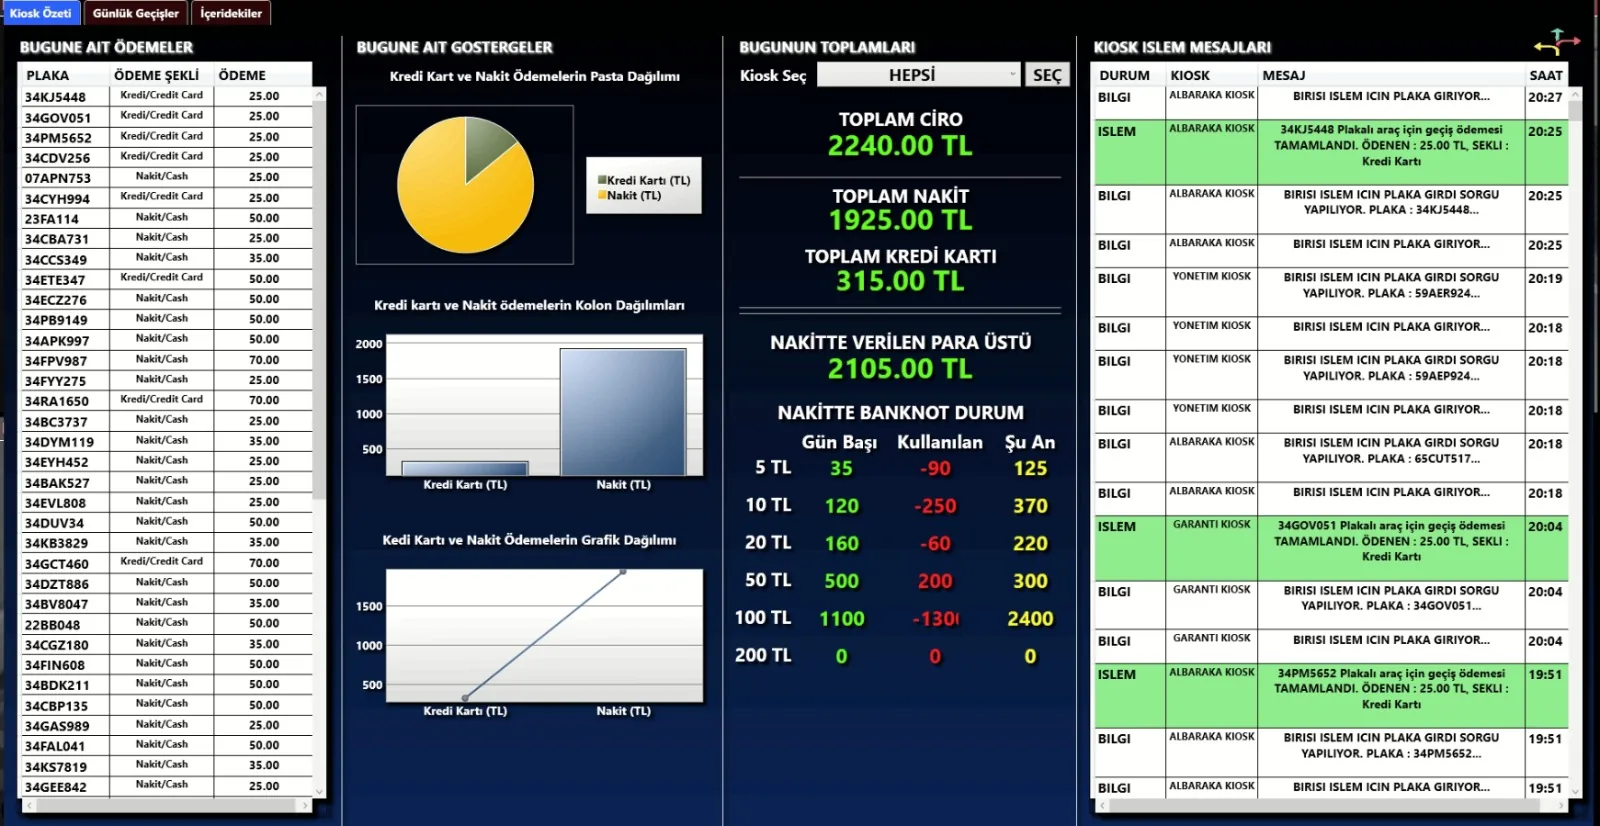Switch to the Günlük Geçişler tab
Viewport: 1600px width, 826px height.
[135, 13]
